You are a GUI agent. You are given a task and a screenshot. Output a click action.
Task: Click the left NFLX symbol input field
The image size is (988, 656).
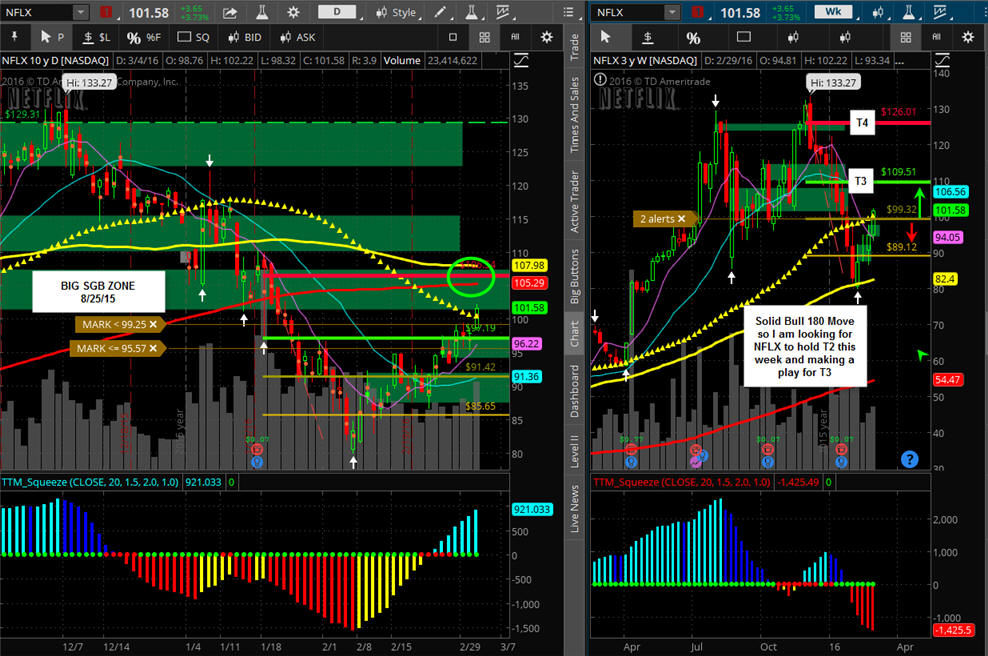tap(37, 13)
